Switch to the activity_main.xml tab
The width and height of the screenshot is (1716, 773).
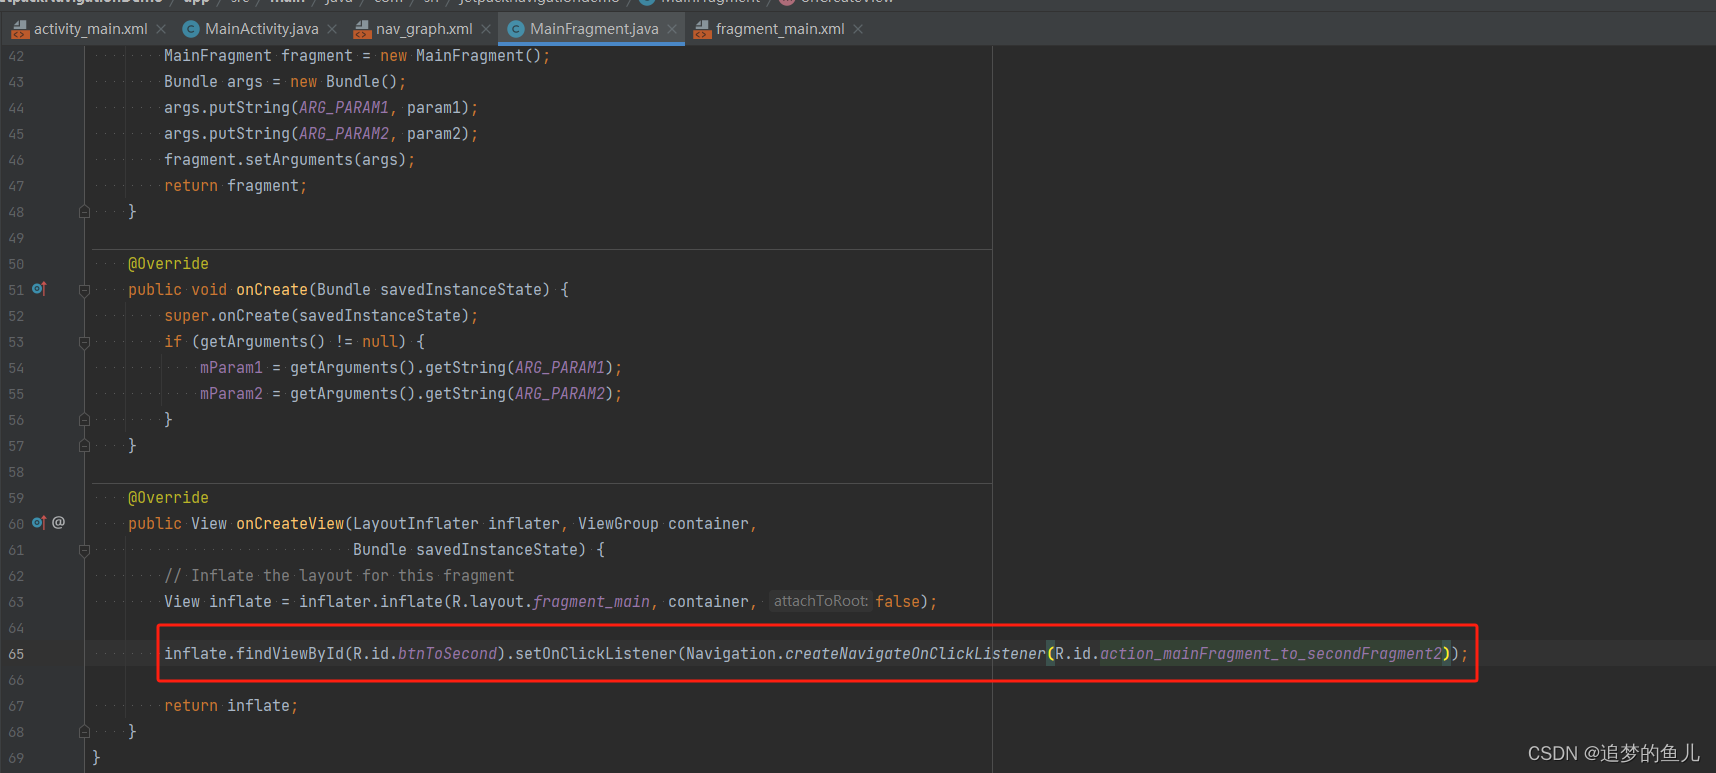(x=90, y=29)
